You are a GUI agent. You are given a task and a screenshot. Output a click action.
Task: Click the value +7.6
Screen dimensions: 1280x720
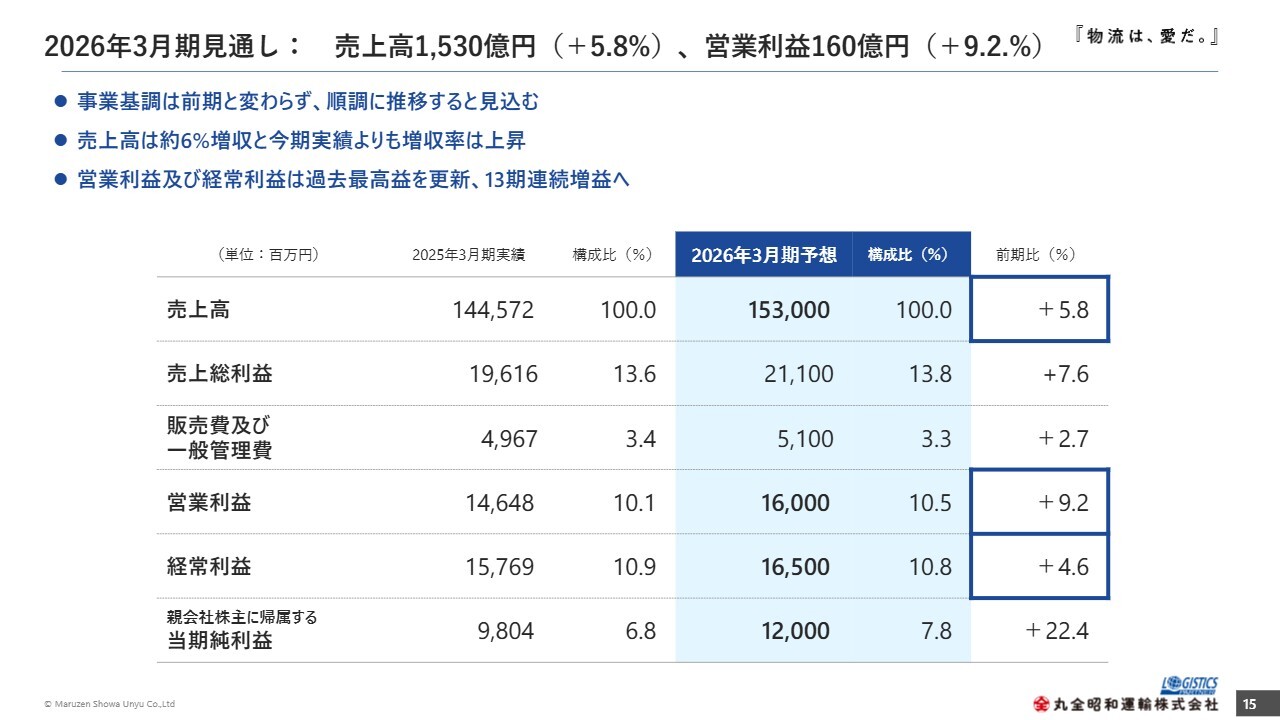point(1066,374)
